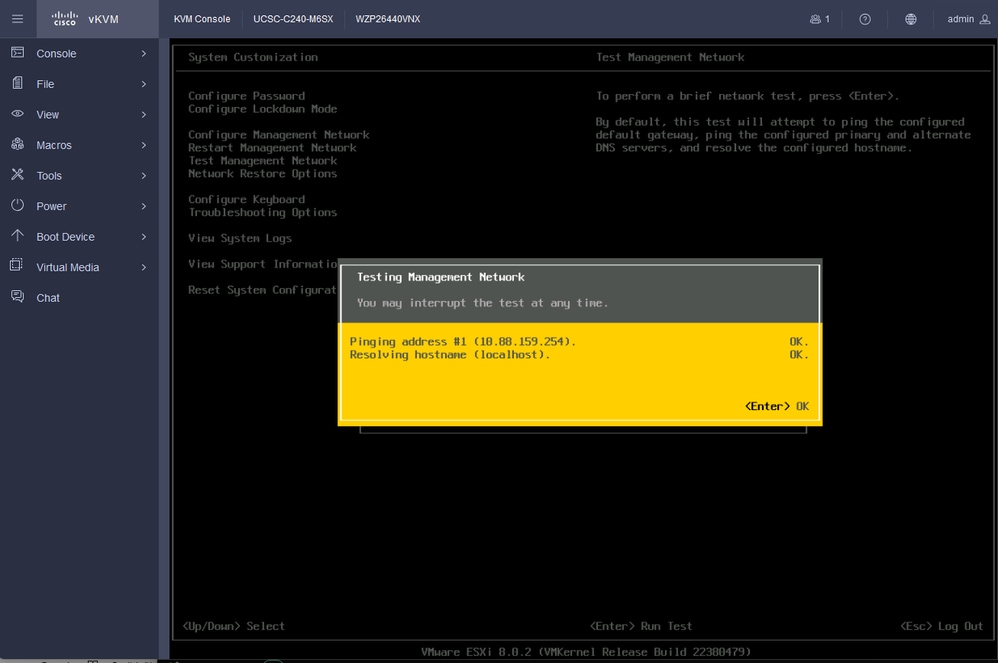Click the View menu item label

click(x=47, y=115)
